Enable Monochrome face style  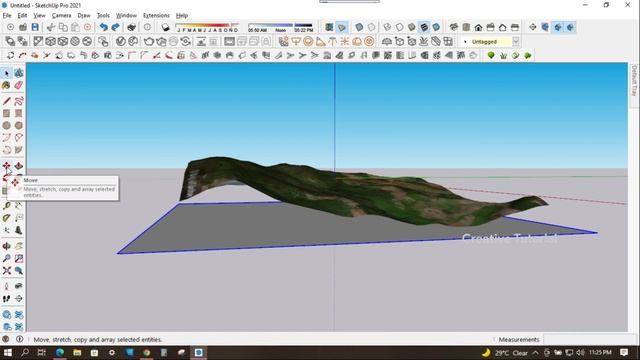pos(436,27)
